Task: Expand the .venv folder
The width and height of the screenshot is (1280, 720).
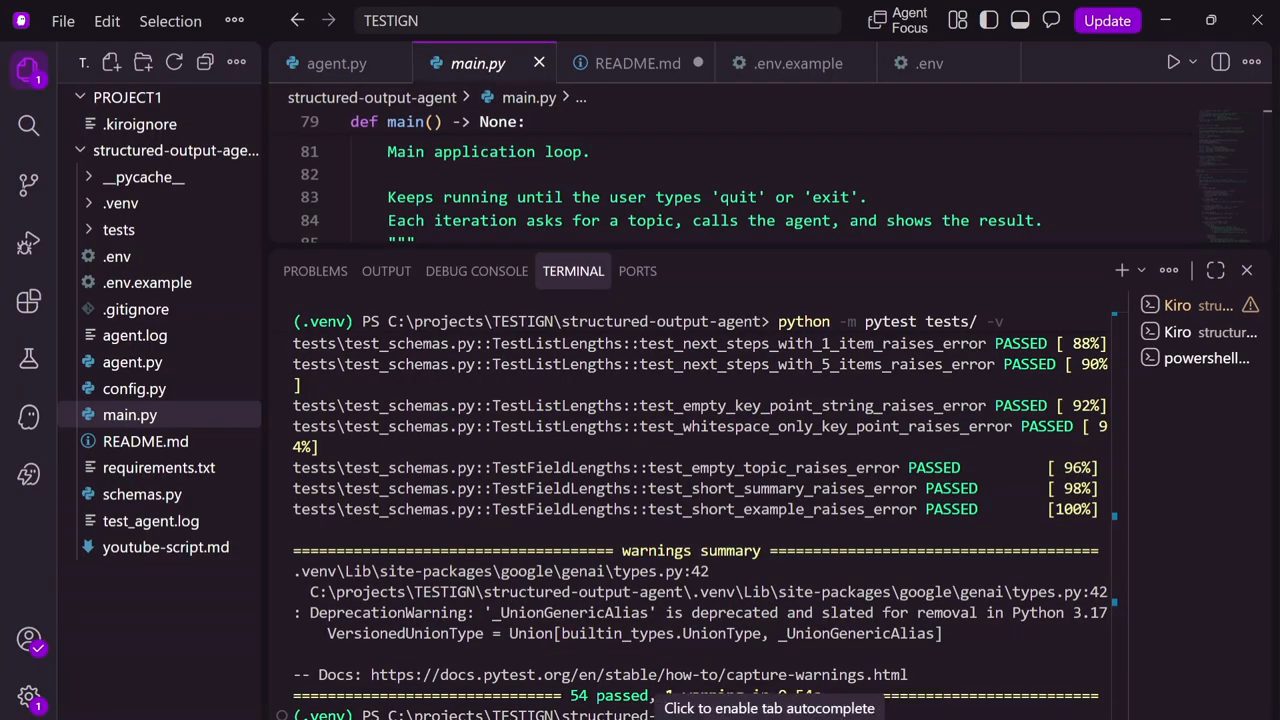Action: [x=120, y=203]
